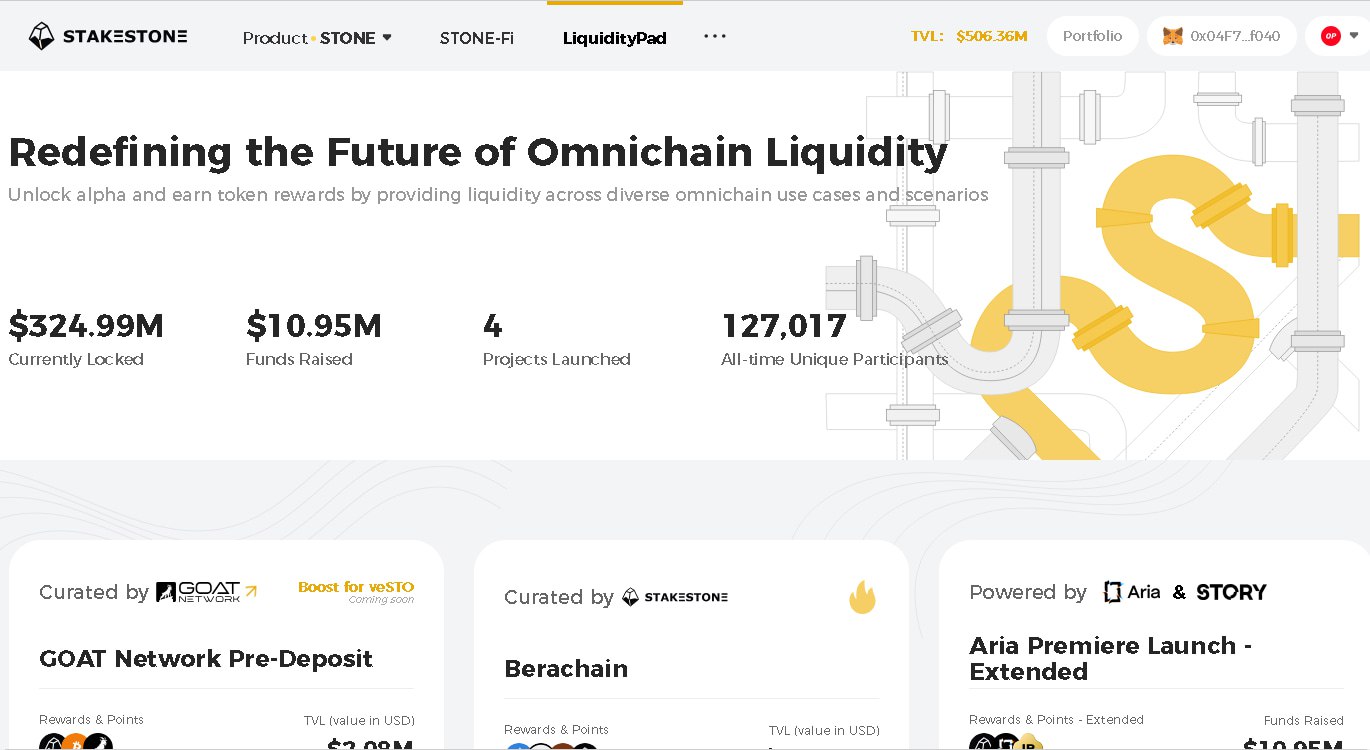Click the GOAT Network logo

(x=198, y=592)
